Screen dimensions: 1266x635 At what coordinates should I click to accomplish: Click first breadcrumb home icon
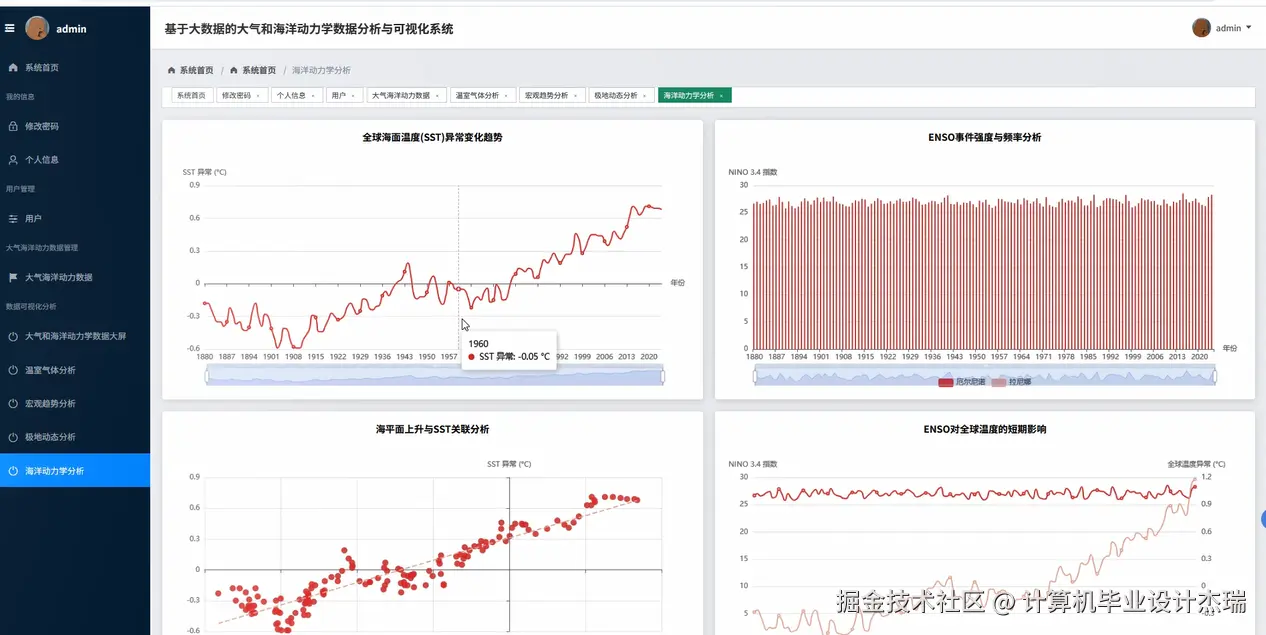pyautogui.click(x=172, y=70)
